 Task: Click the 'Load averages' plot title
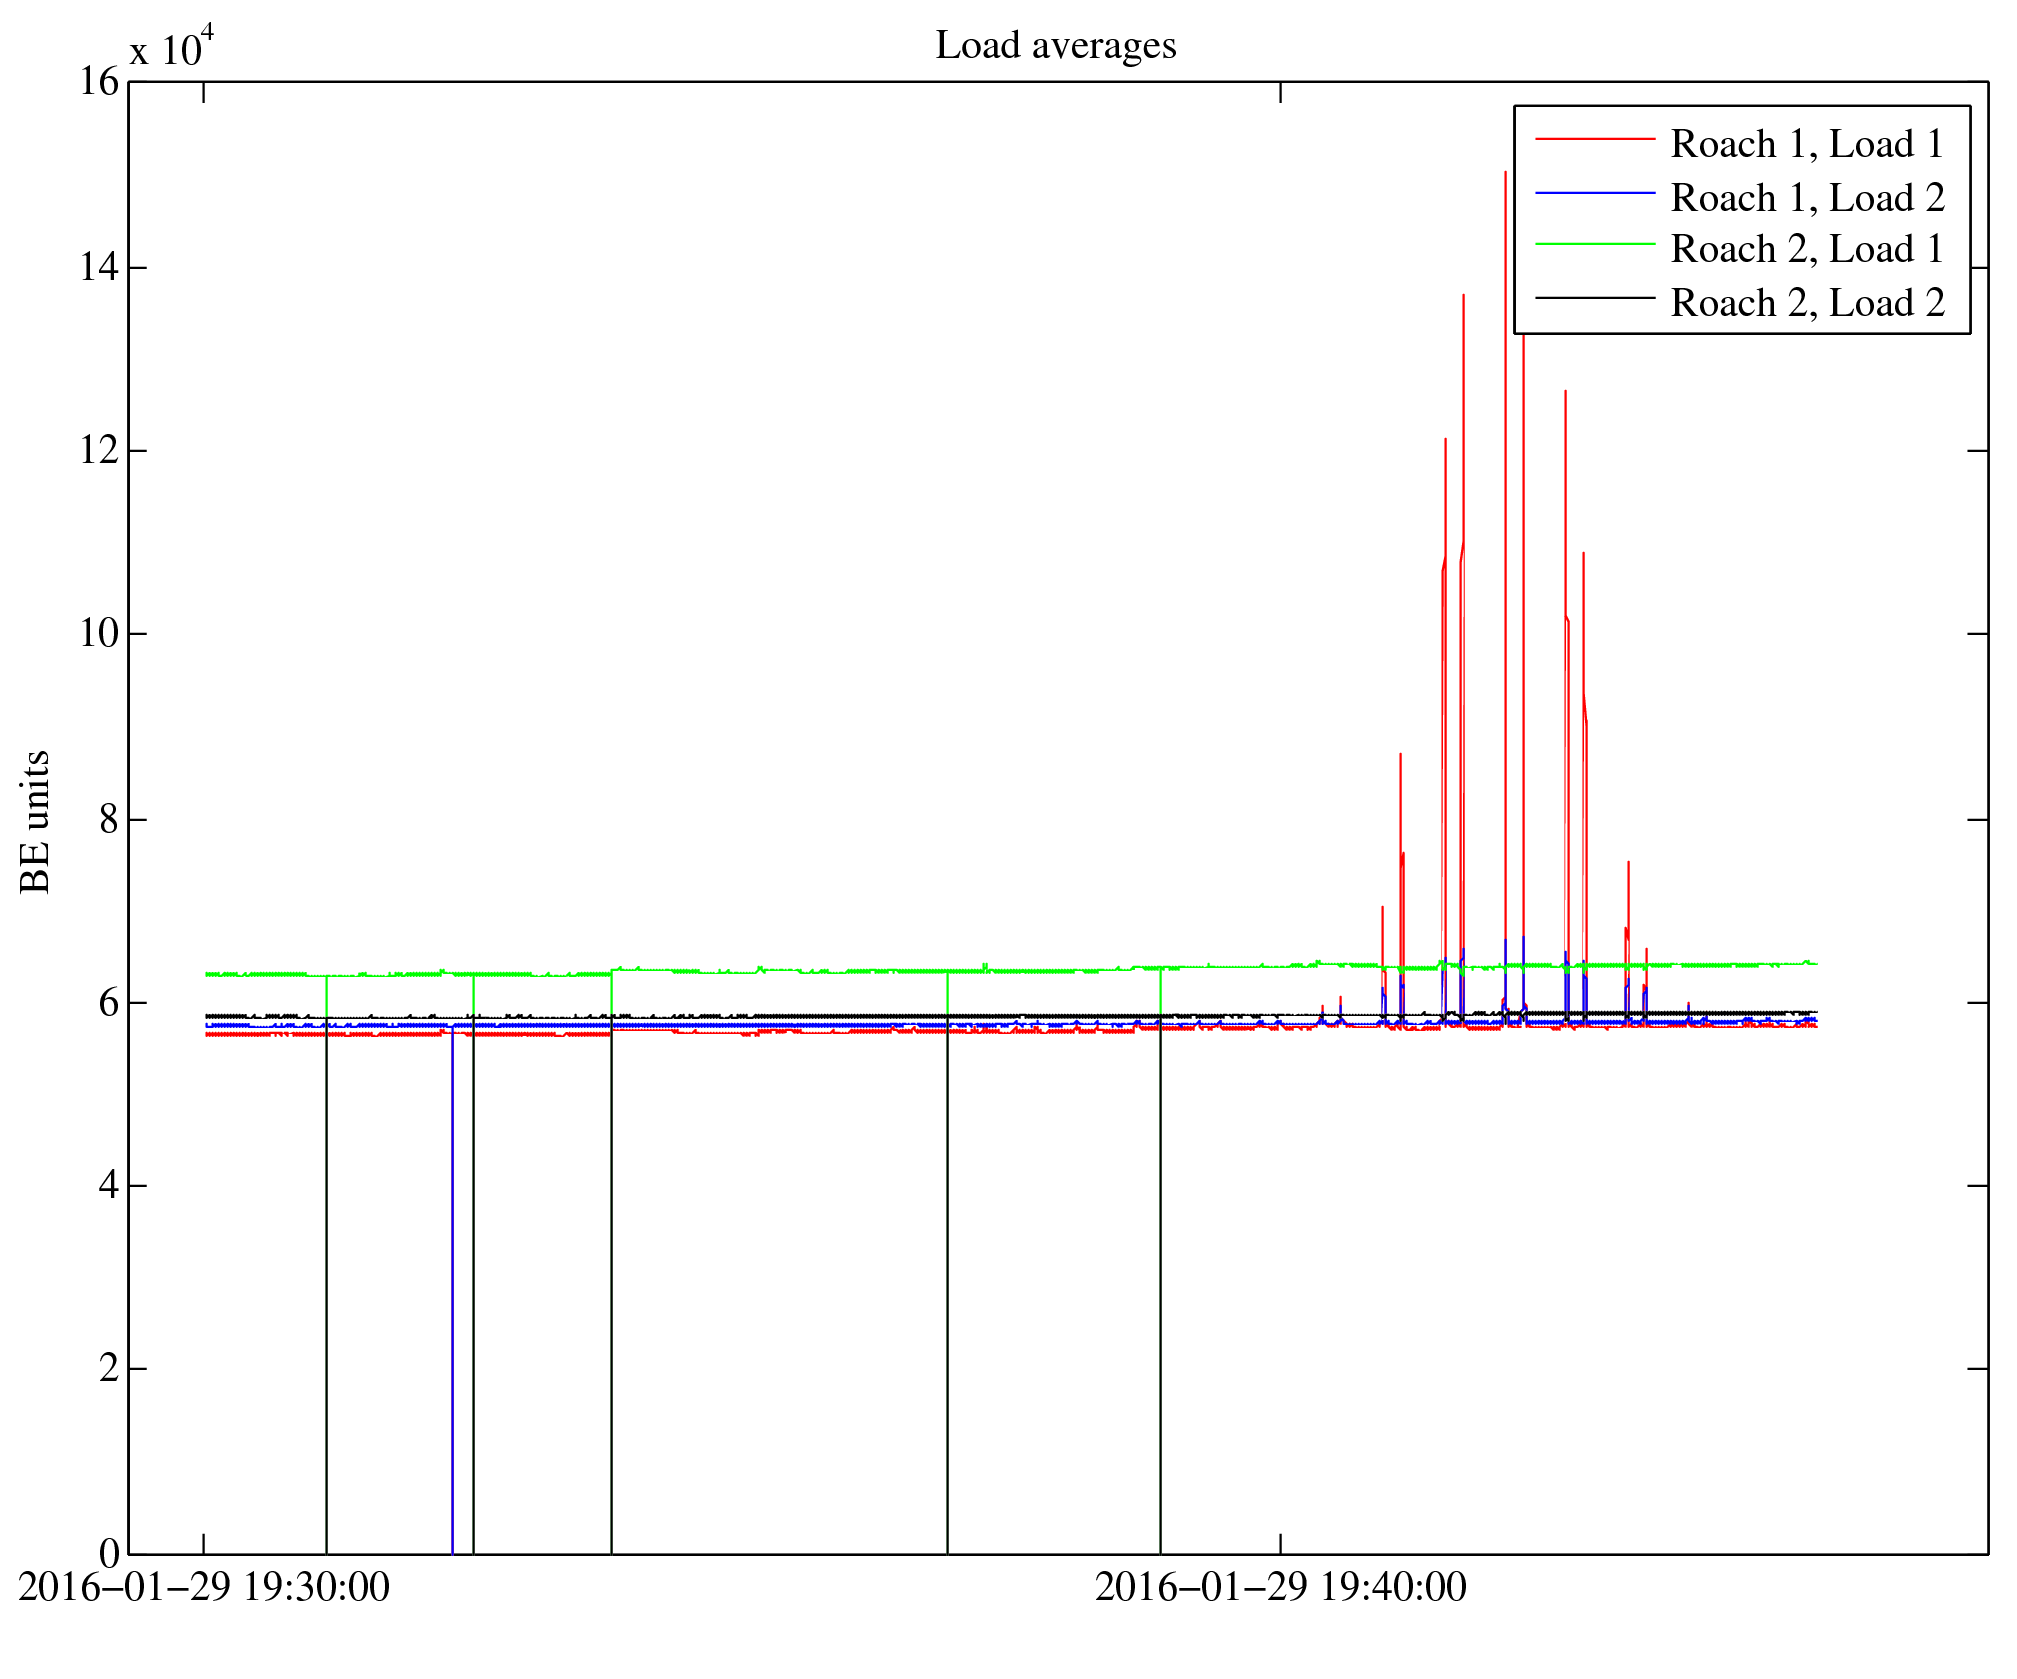coord(1055,46)
